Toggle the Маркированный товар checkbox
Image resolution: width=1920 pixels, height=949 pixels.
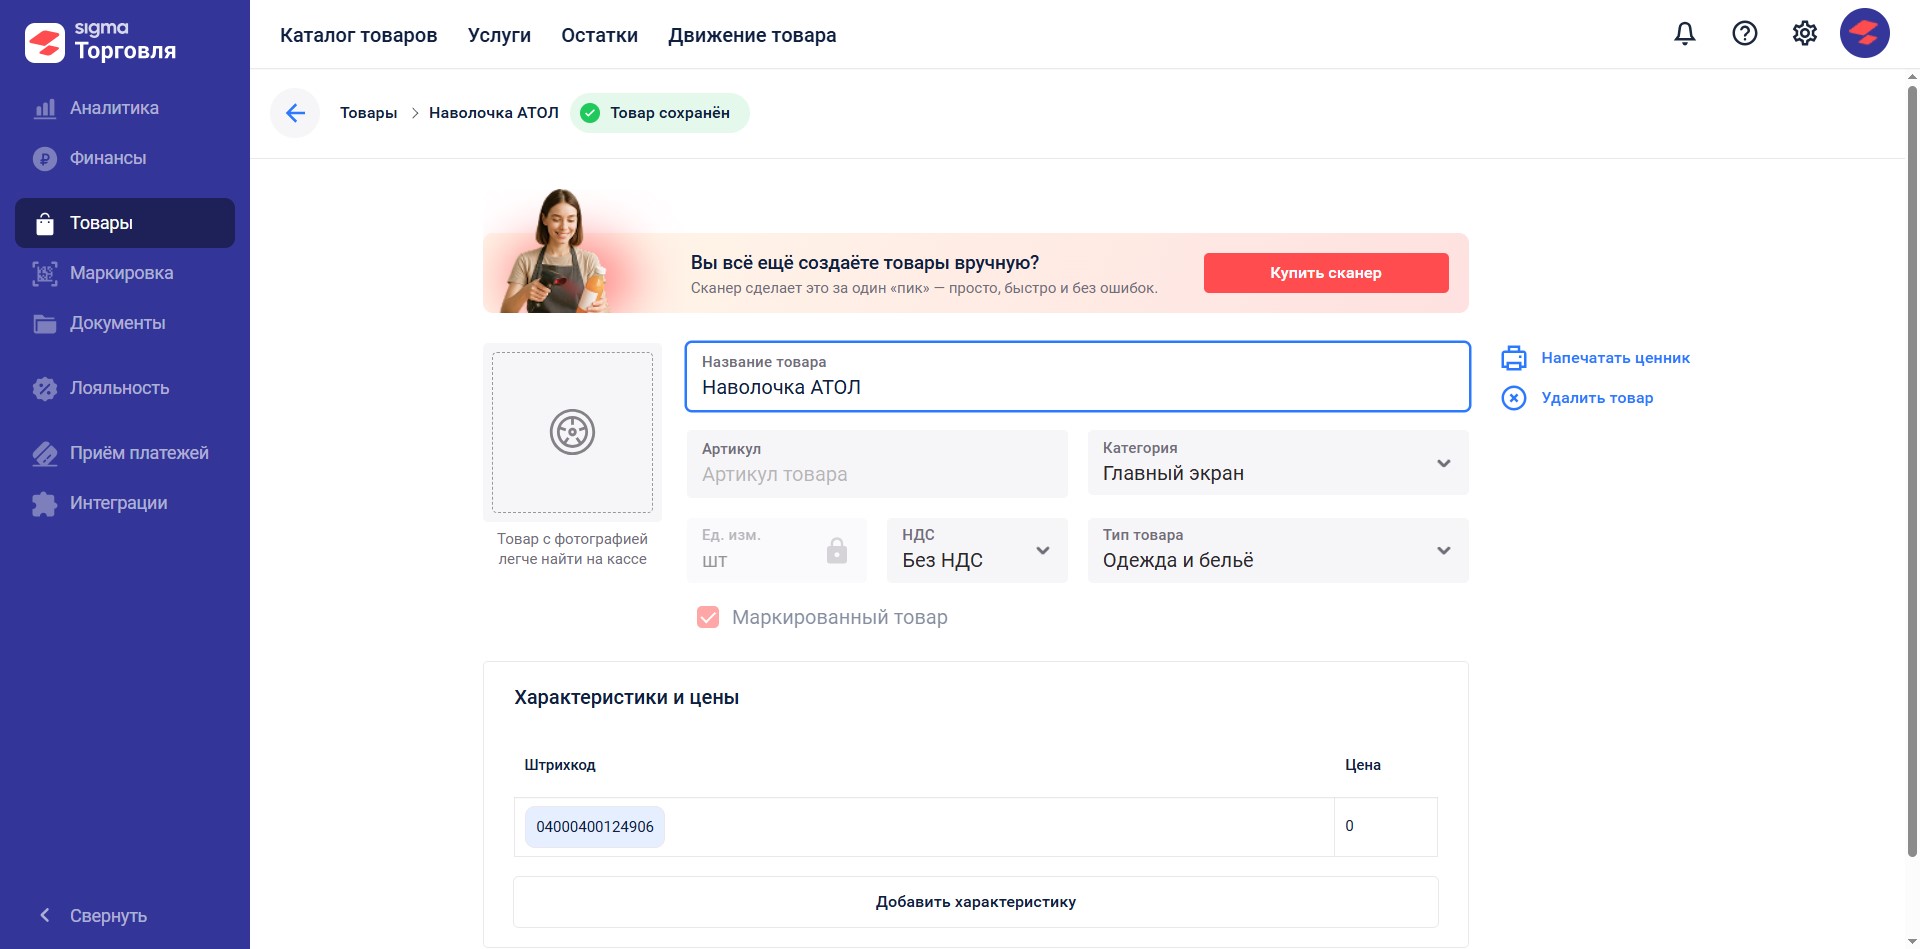click(708, 617)
